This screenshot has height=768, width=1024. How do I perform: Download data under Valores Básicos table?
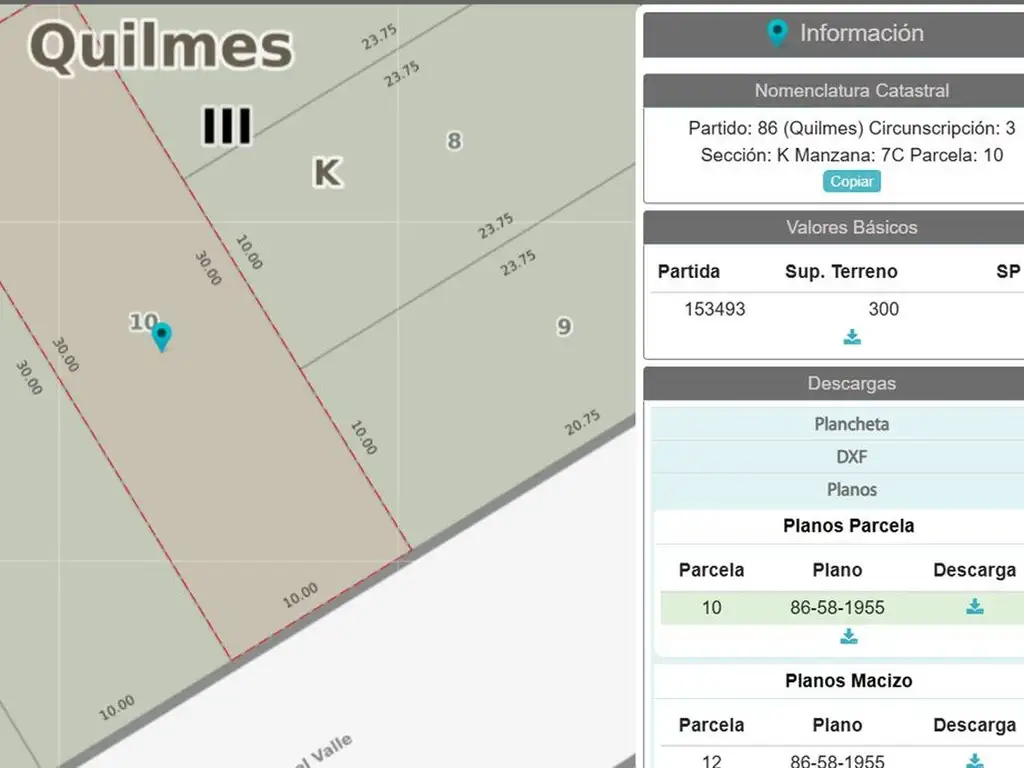coord(852,337)
